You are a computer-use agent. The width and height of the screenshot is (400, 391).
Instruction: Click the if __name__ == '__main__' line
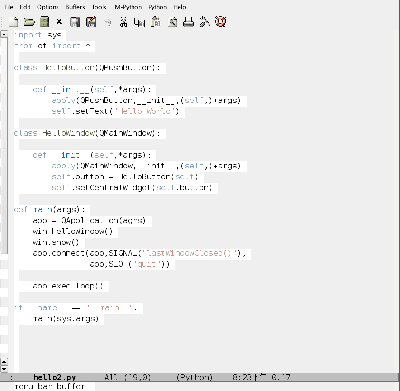(76, 308)
